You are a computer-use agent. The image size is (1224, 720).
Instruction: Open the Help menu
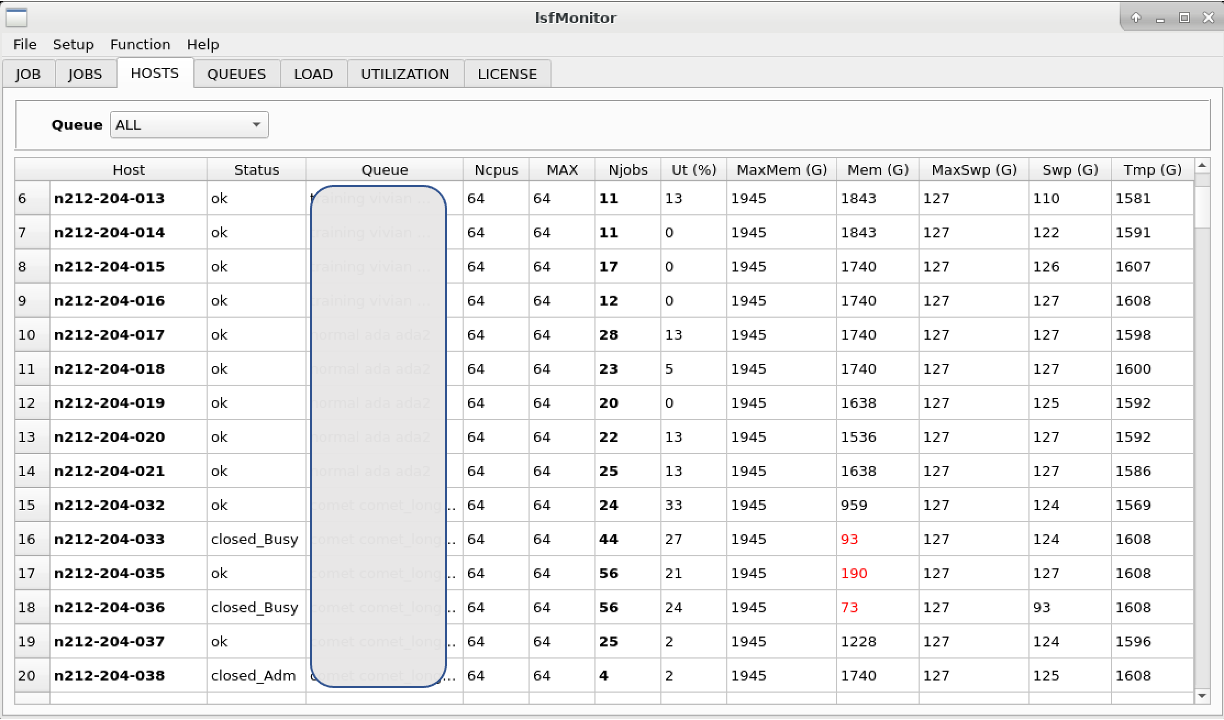pyautogui.click(x=203, y=44)
